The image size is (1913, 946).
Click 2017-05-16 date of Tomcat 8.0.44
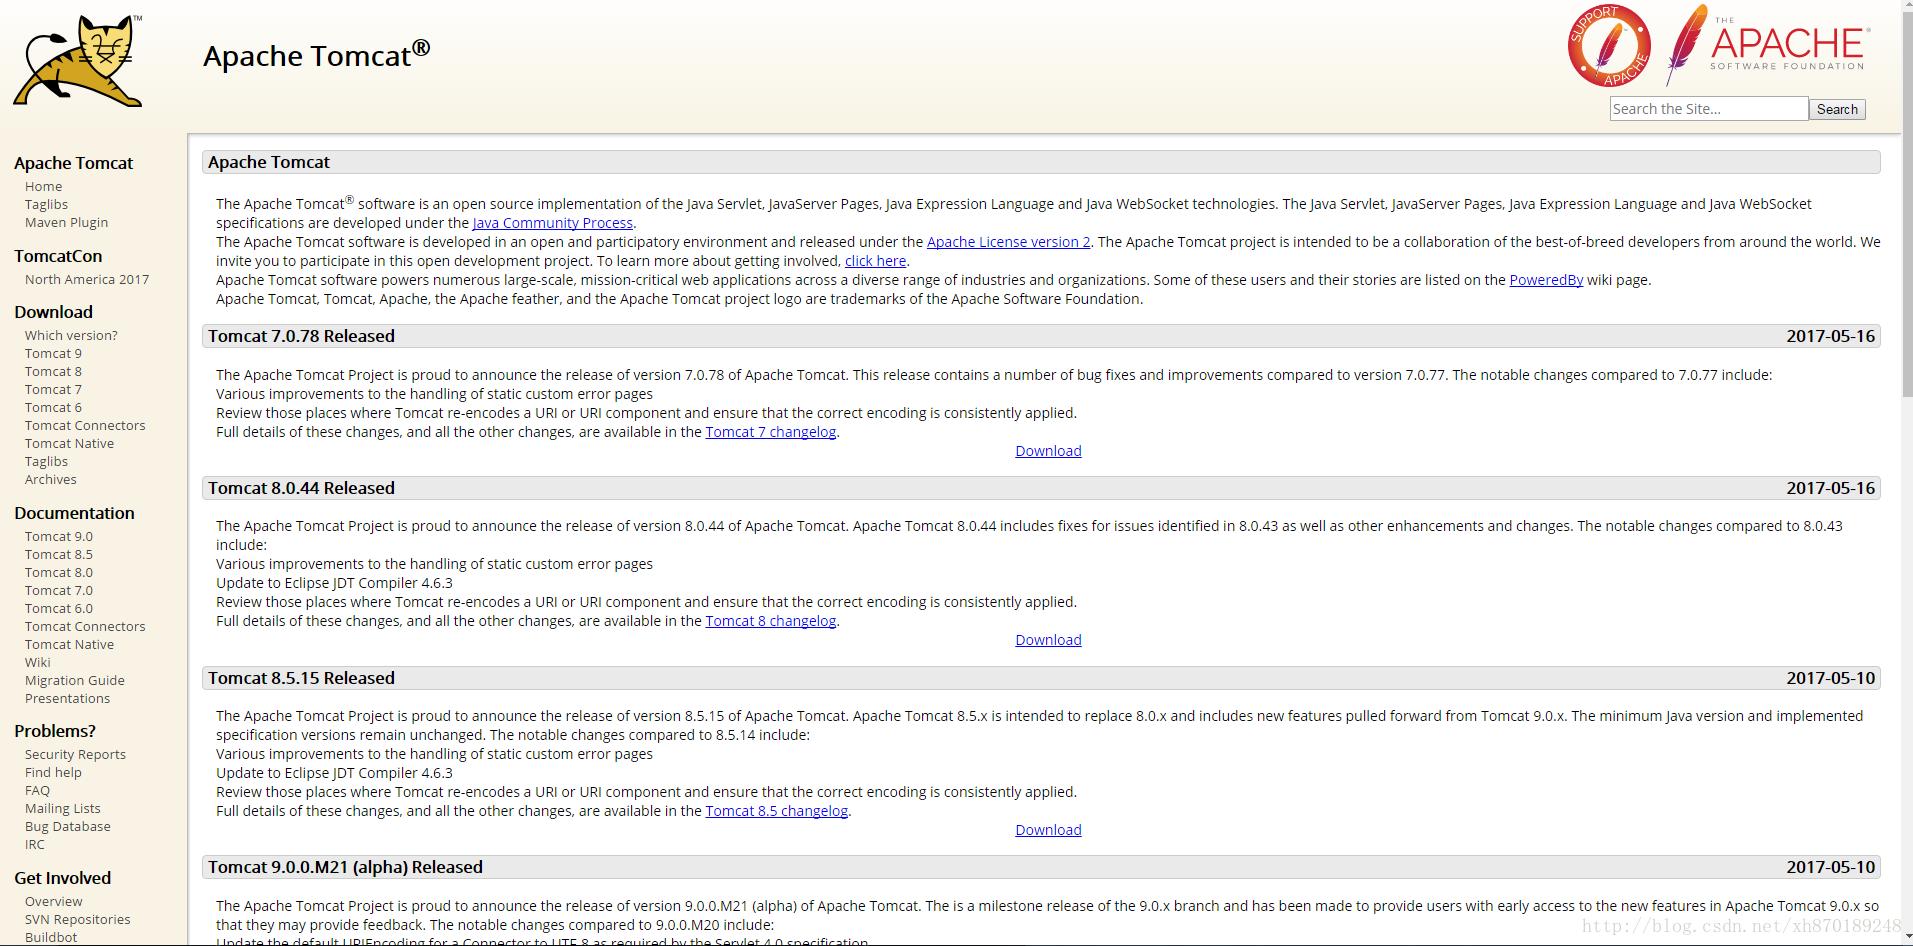1830,488
